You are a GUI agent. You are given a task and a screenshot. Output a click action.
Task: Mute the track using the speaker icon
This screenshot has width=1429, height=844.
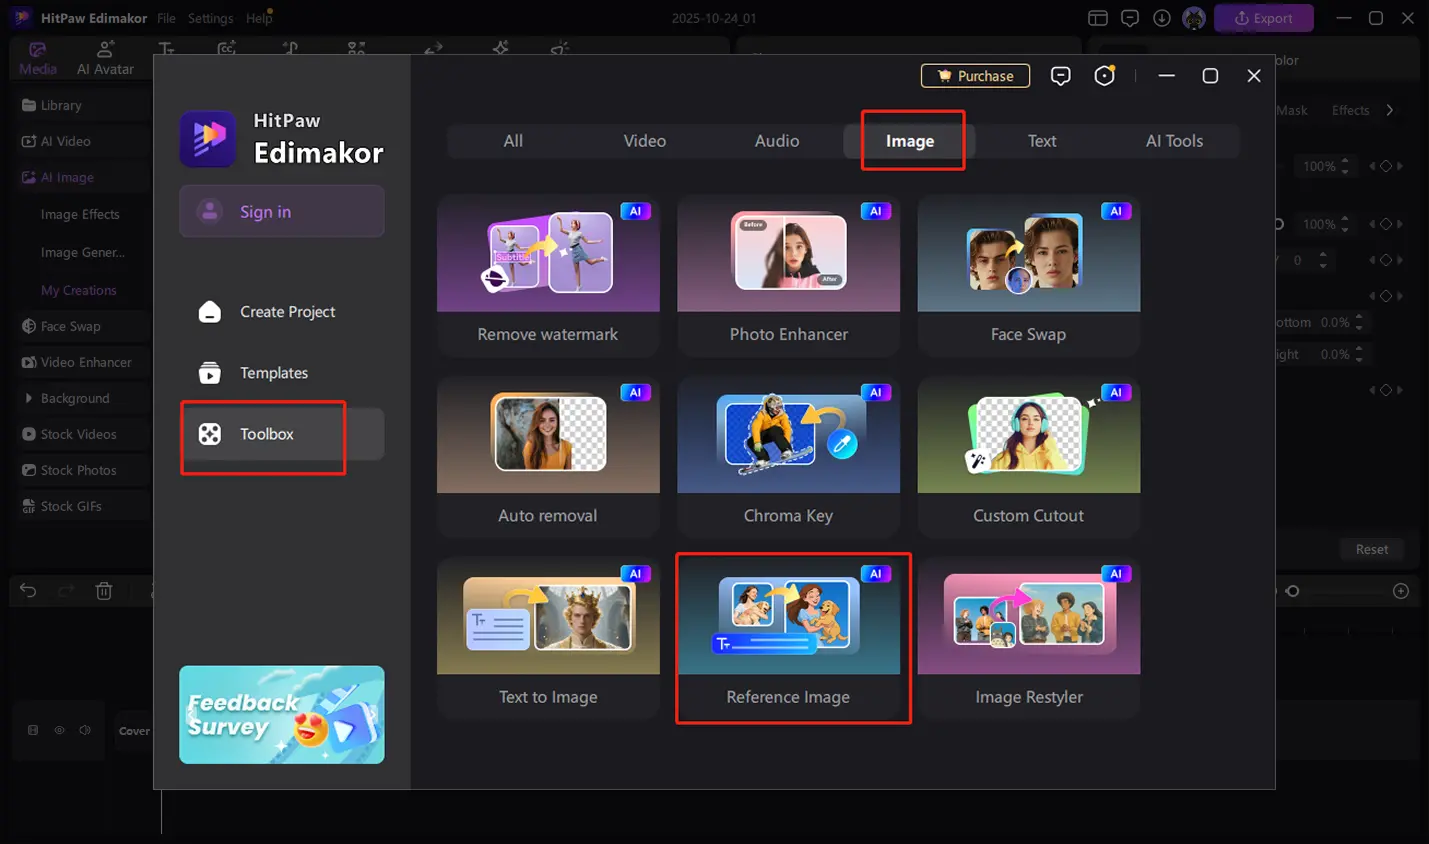(x=85, y=730)
